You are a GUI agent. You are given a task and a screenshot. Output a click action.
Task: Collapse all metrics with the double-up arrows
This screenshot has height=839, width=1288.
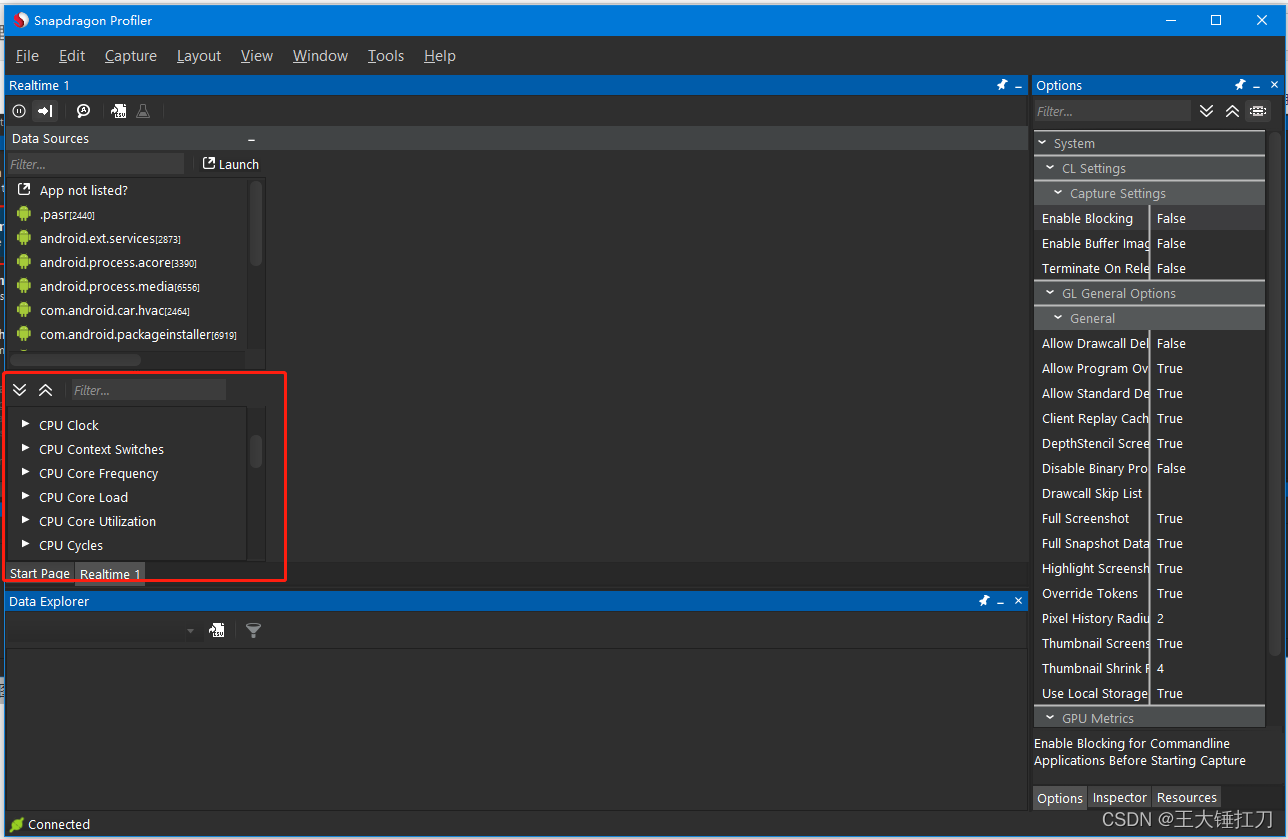click(45, 390)
